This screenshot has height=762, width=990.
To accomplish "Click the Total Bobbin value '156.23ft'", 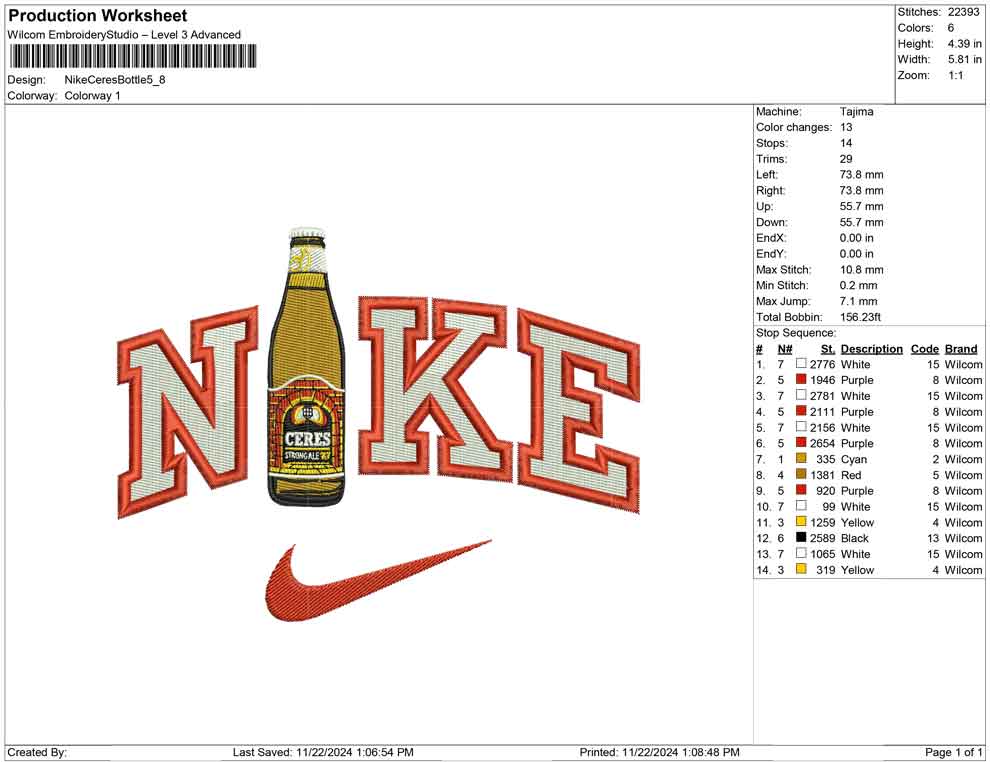I will point(860,317).
